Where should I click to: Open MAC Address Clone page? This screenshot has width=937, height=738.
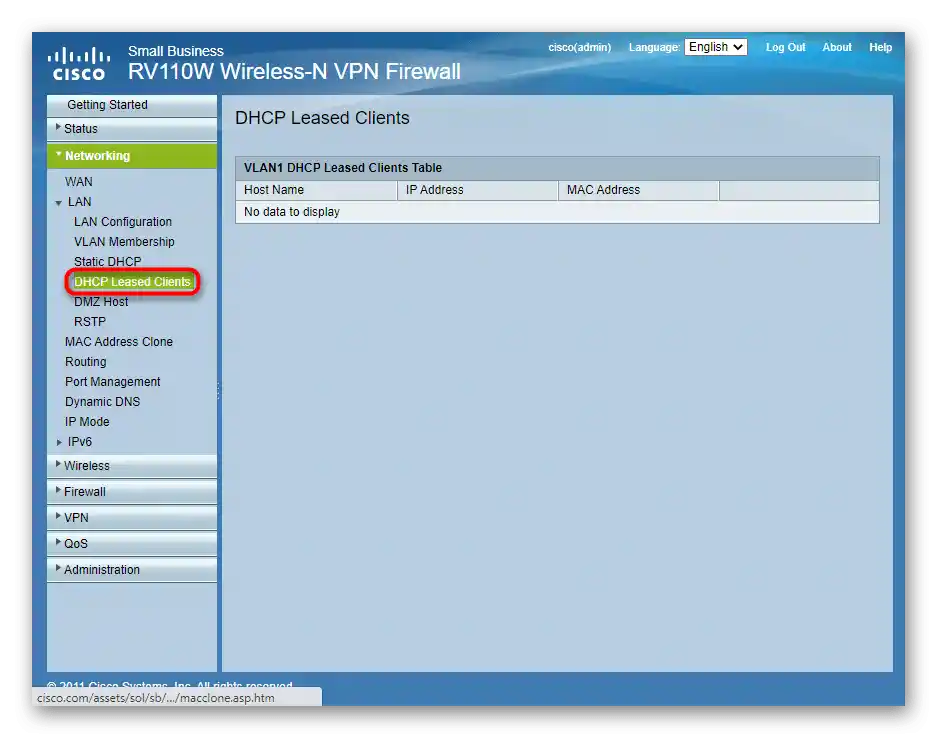[119, 342]
